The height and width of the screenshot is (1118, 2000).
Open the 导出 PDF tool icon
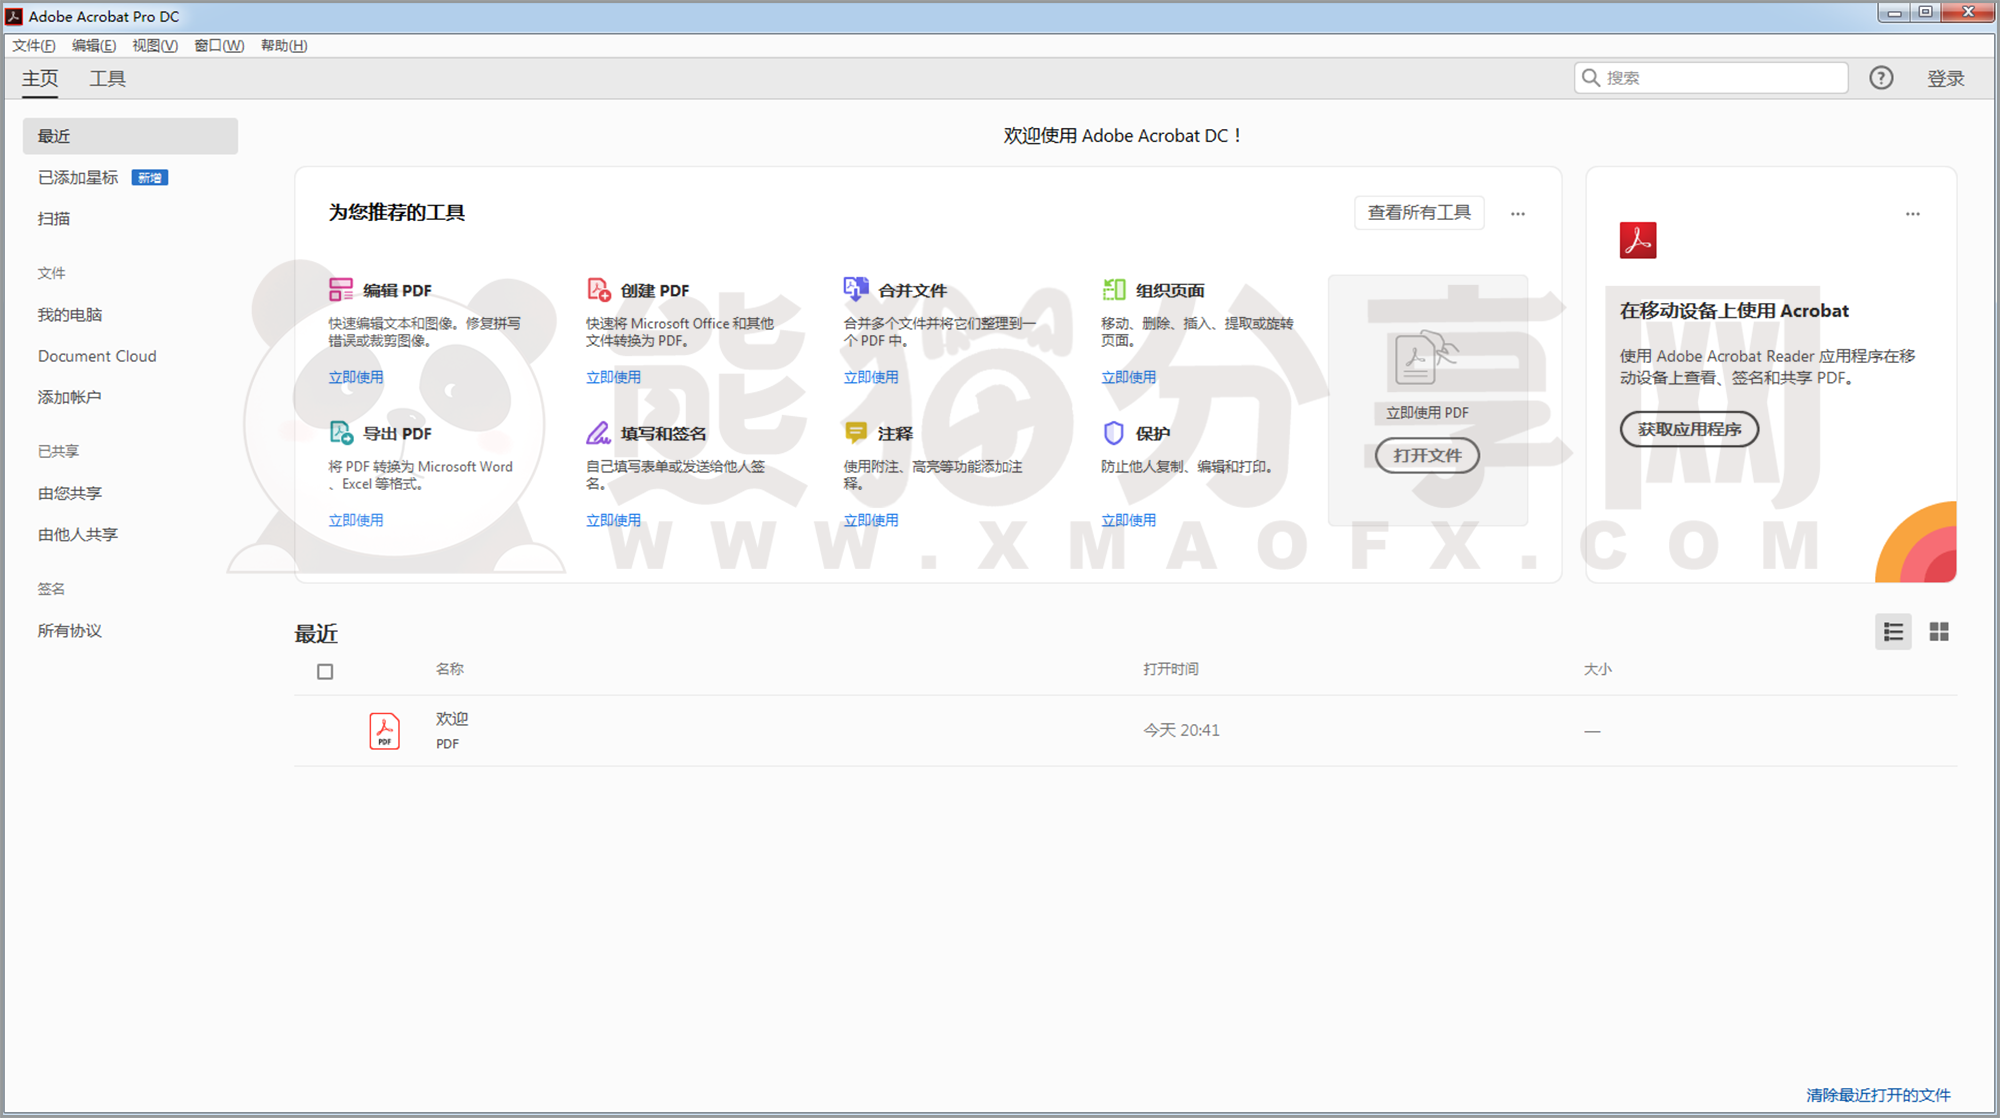coord(341,432)
